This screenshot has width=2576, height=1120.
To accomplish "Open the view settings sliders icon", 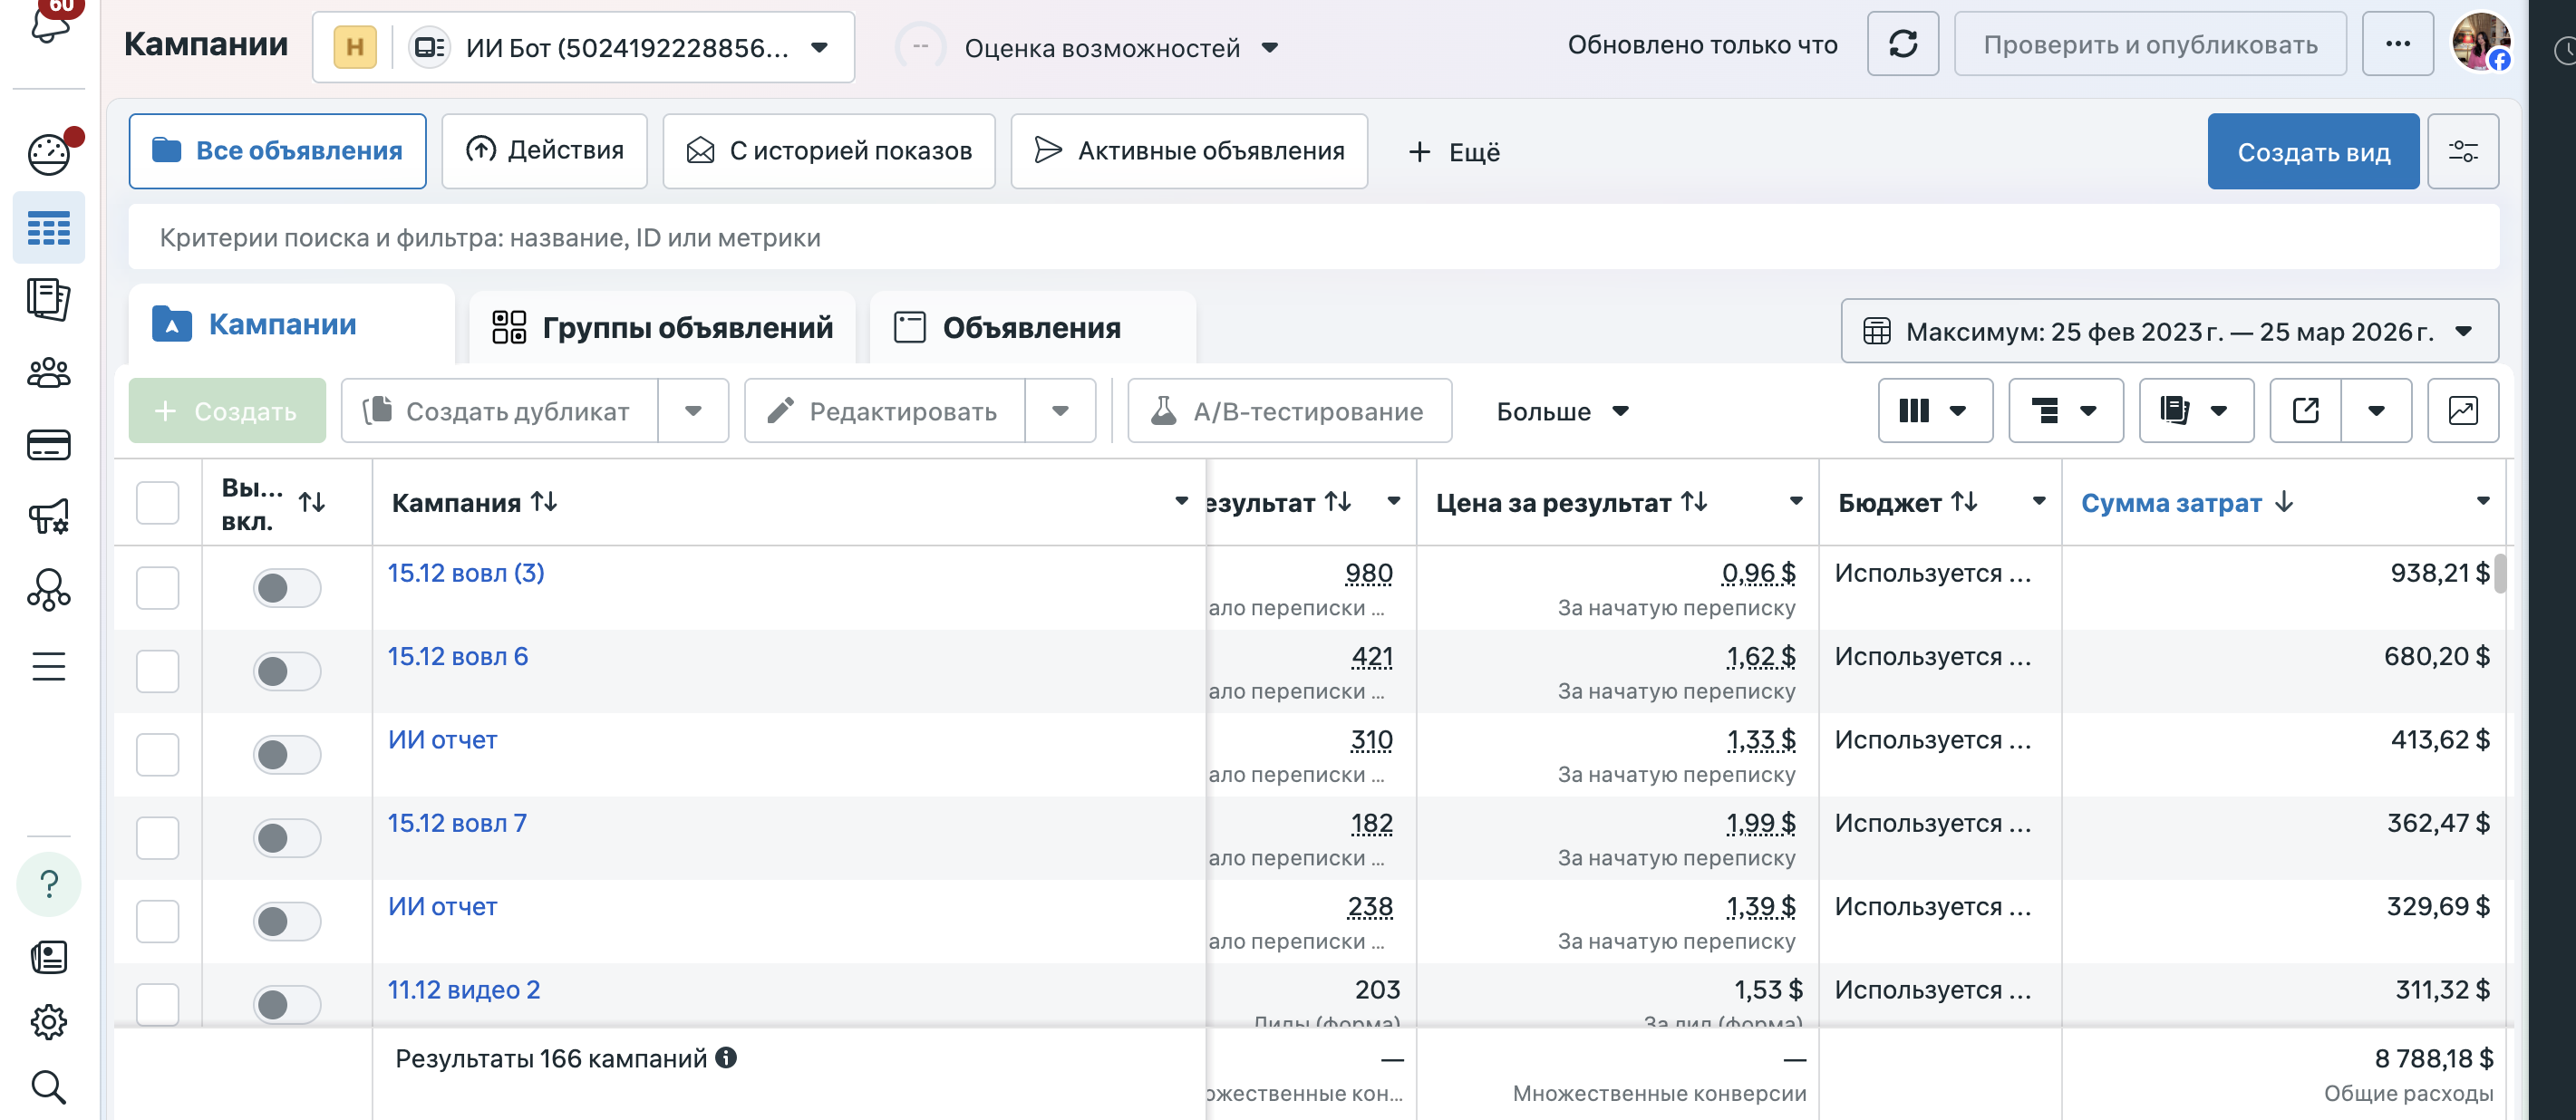I will pos(2463,151).
